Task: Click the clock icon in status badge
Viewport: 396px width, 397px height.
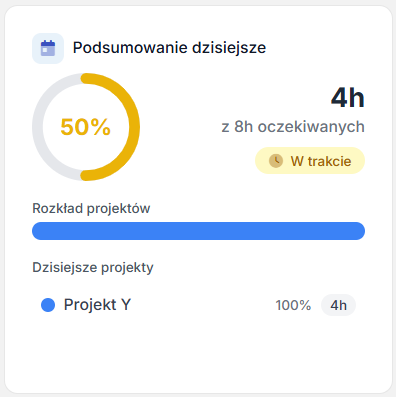Action: (276, 161)
